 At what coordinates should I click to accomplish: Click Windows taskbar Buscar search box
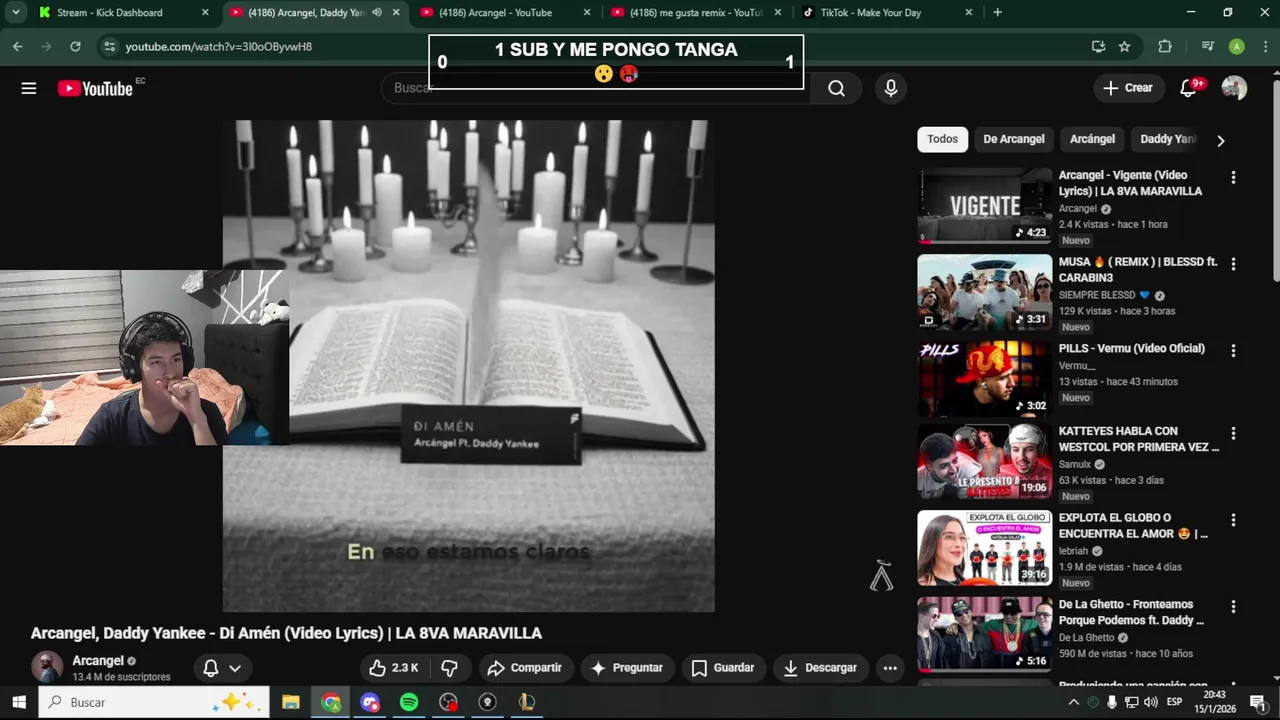[x=155, y=702]
